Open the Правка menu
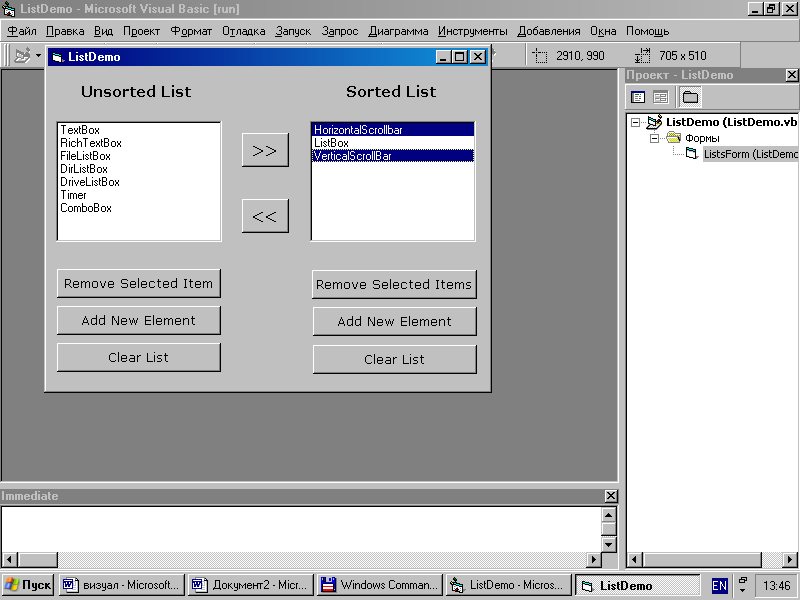800x600 pixels. pos(65,31)
